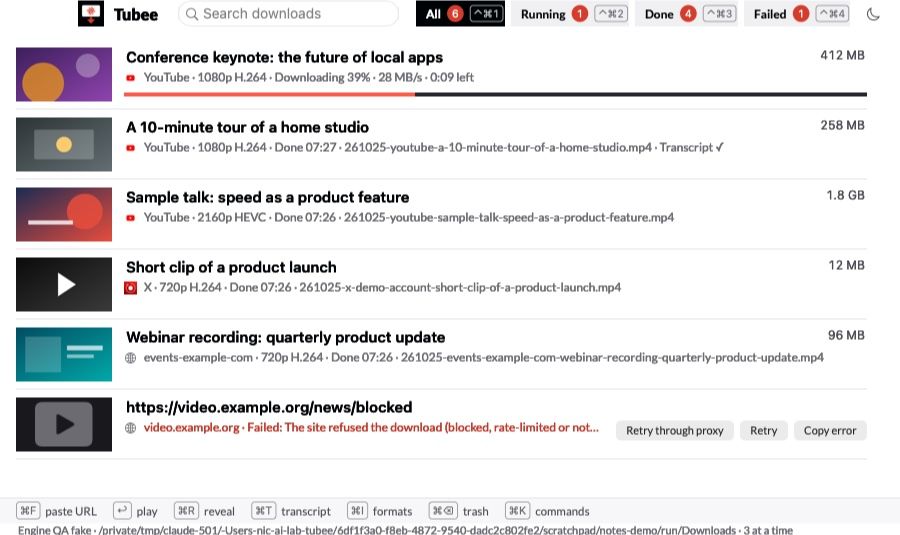
Task: Click the formats shortcut hint
Action: (380, 511)
